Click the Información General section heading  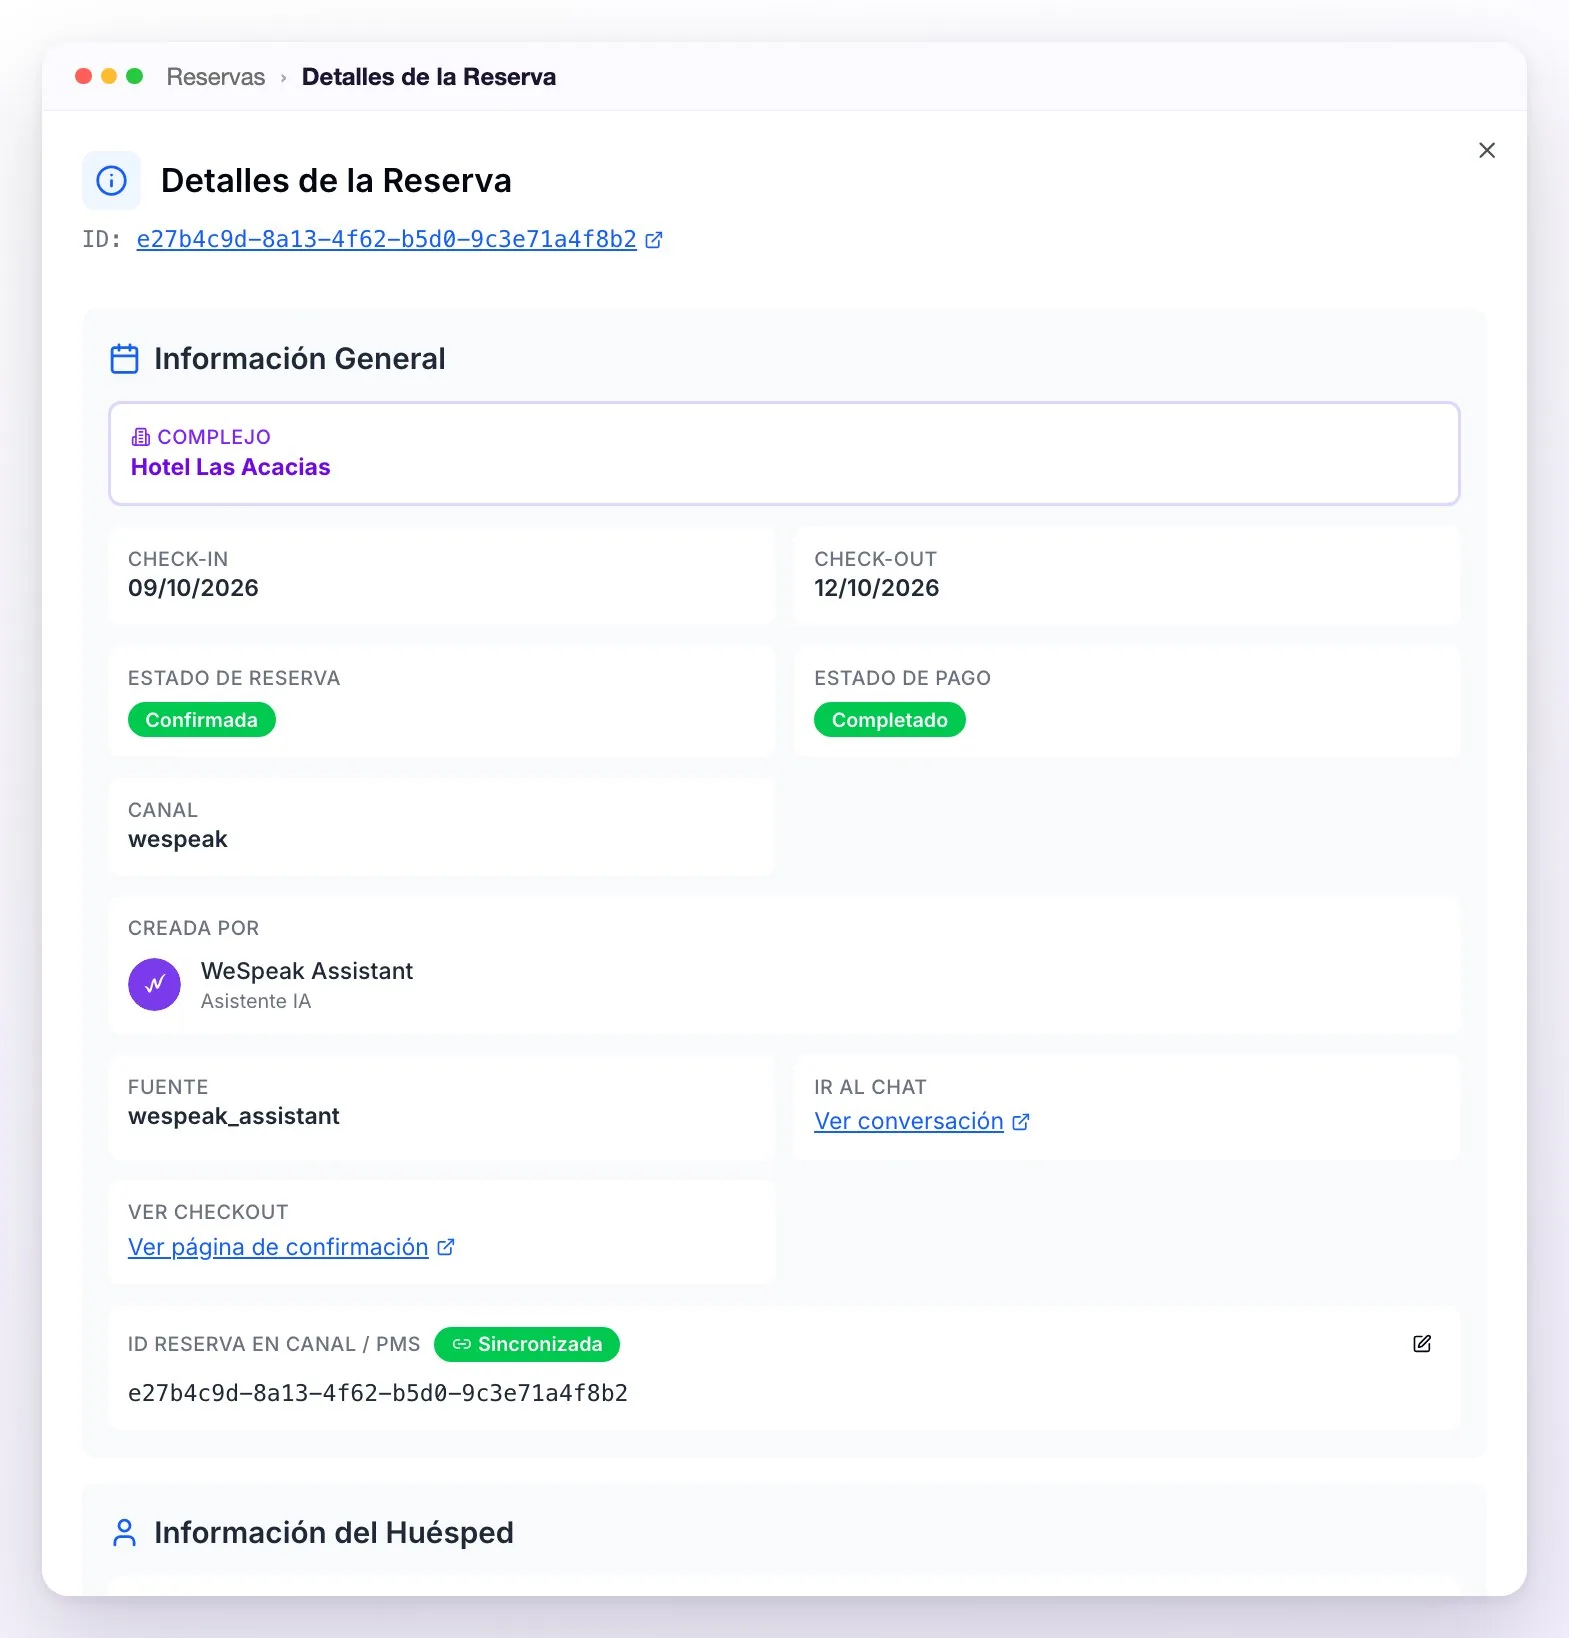[x=300, y=359]
